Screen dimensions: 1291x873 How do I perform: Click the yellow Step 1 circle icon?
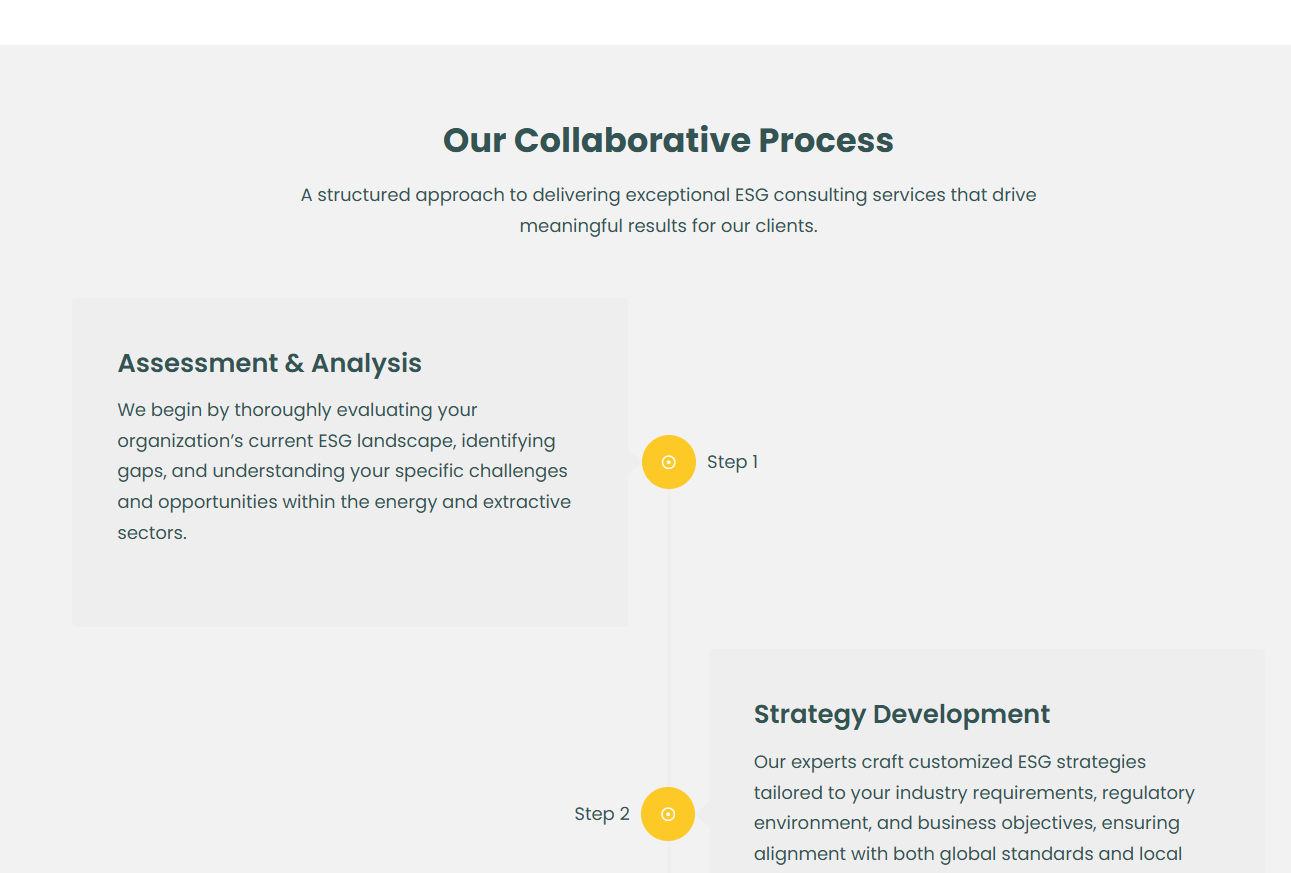pyautogui.click(x=668, y=462)
